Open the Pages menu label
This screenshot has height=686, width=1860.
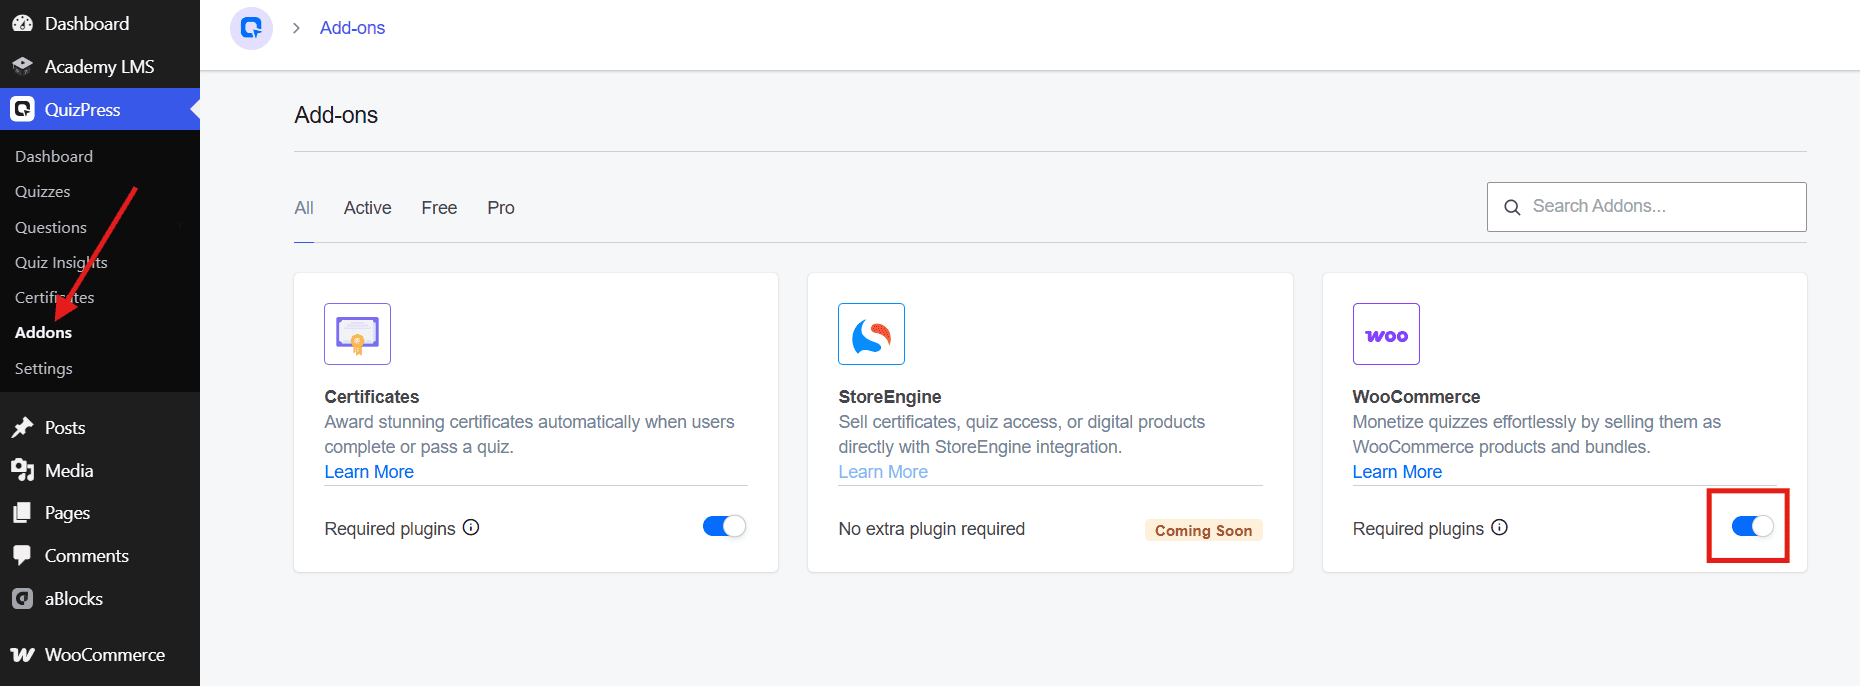coord(67,513)
